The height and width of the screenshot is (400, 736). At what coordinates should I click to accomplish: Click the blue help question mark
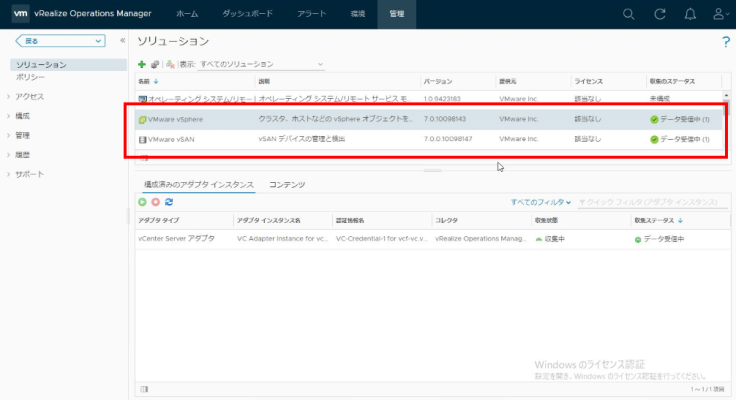[726, 42]
